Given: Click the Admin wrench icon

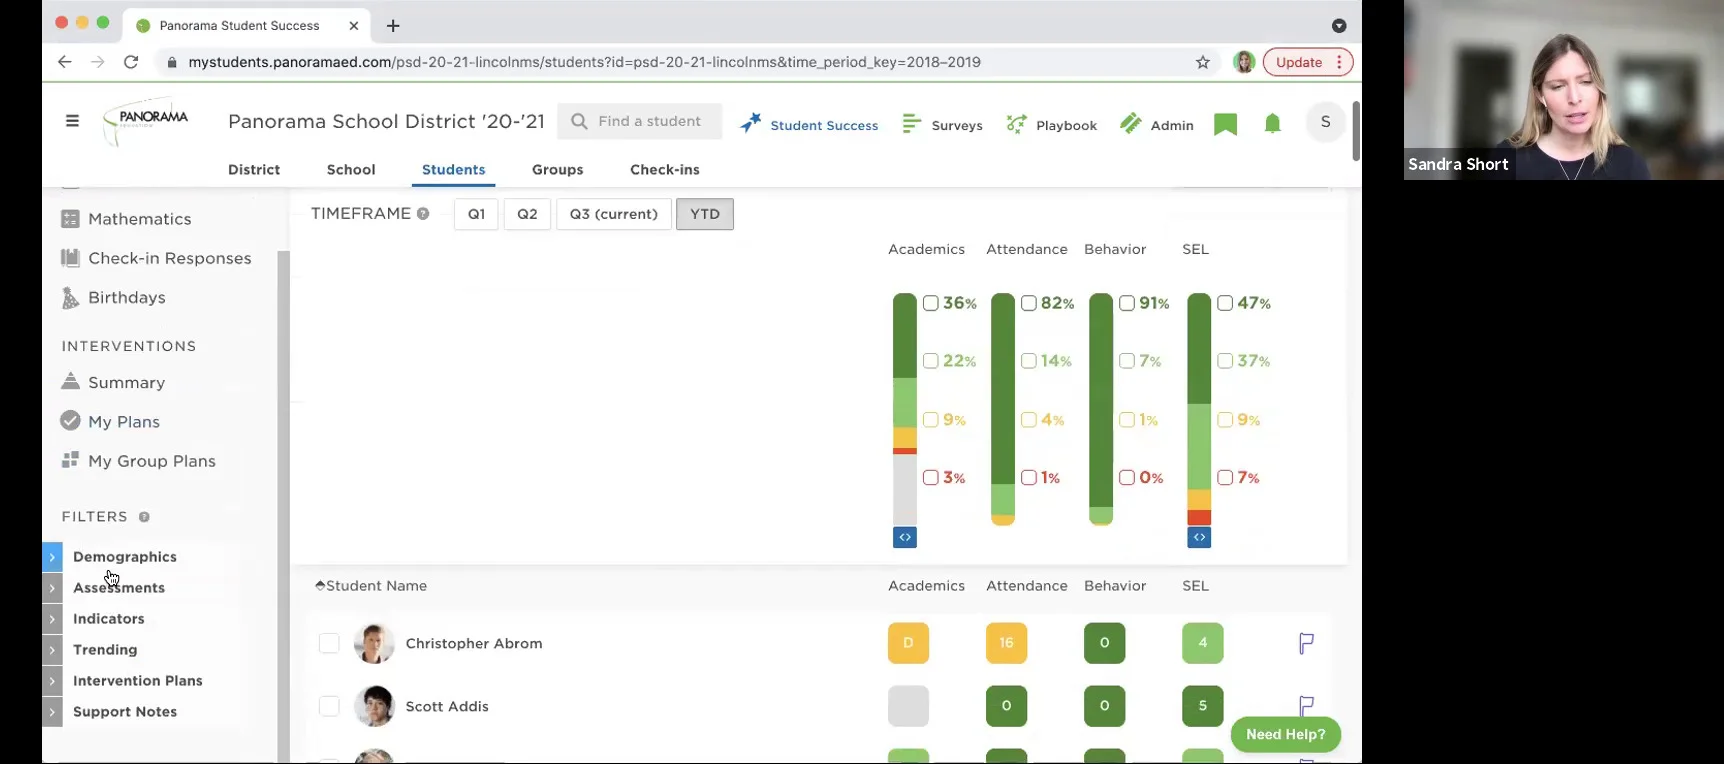Looking at the screenshot, I should point(1131,123).
